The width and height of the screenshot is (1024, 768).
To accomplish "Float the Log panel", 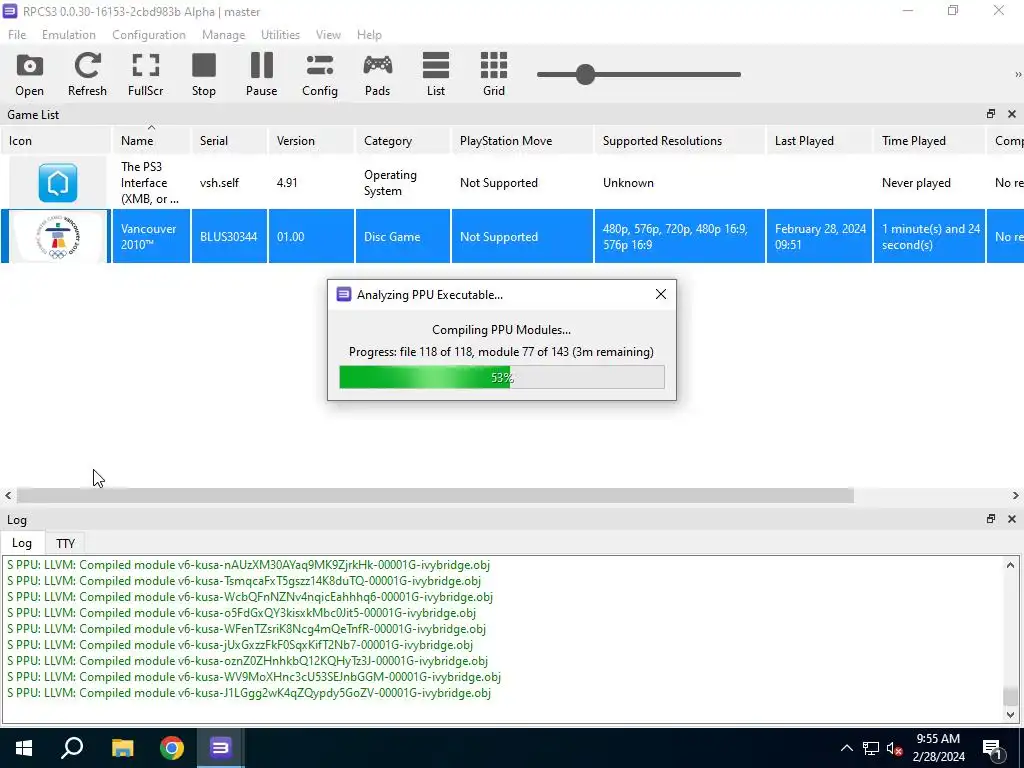I will [x=991, y=519].
